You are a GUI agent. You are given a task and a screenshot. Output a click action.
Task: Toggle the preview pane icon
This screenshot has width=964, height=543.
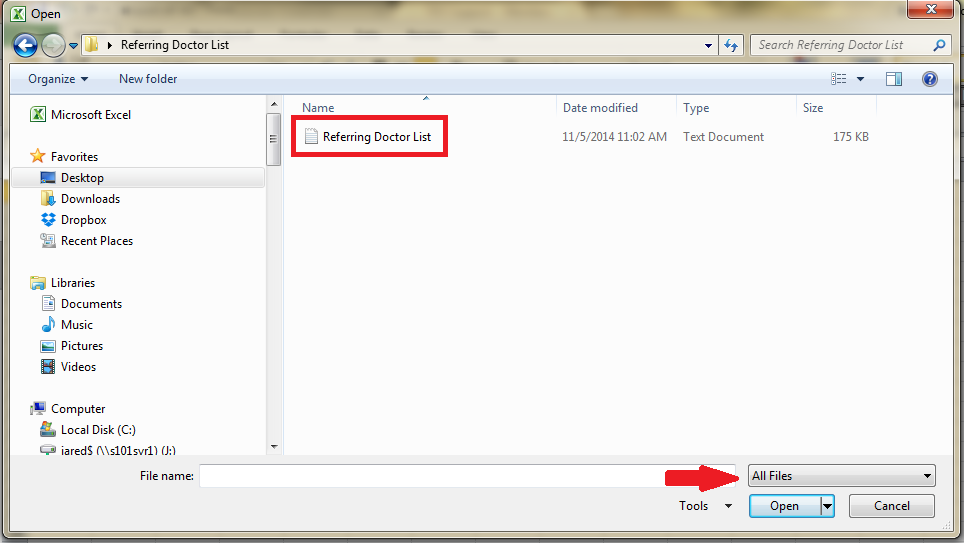[894, 79]
